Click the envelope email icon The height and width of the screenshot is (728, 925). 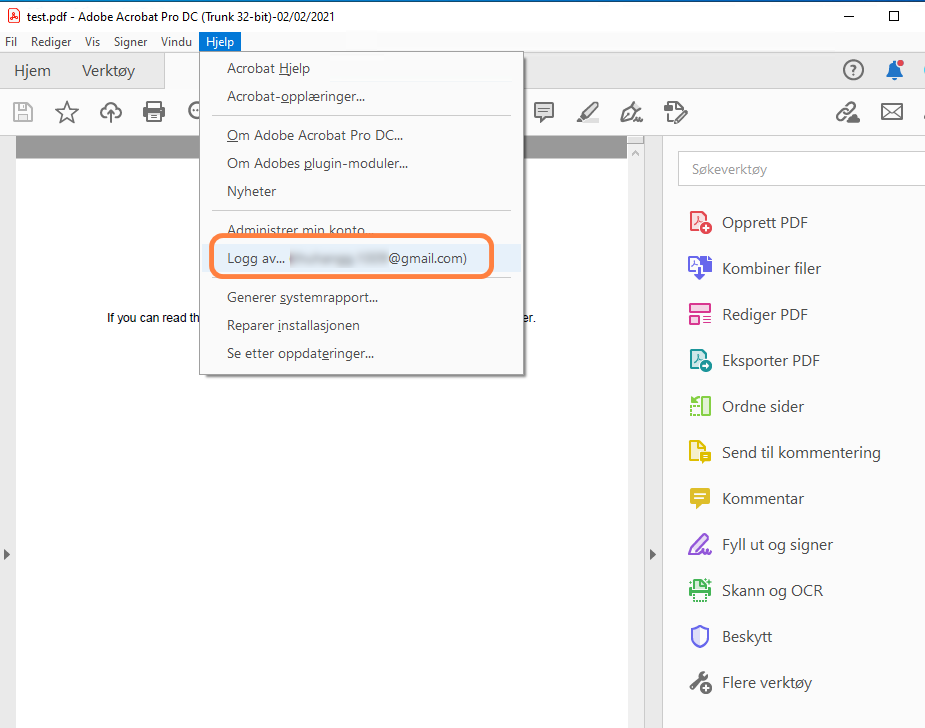892,112
